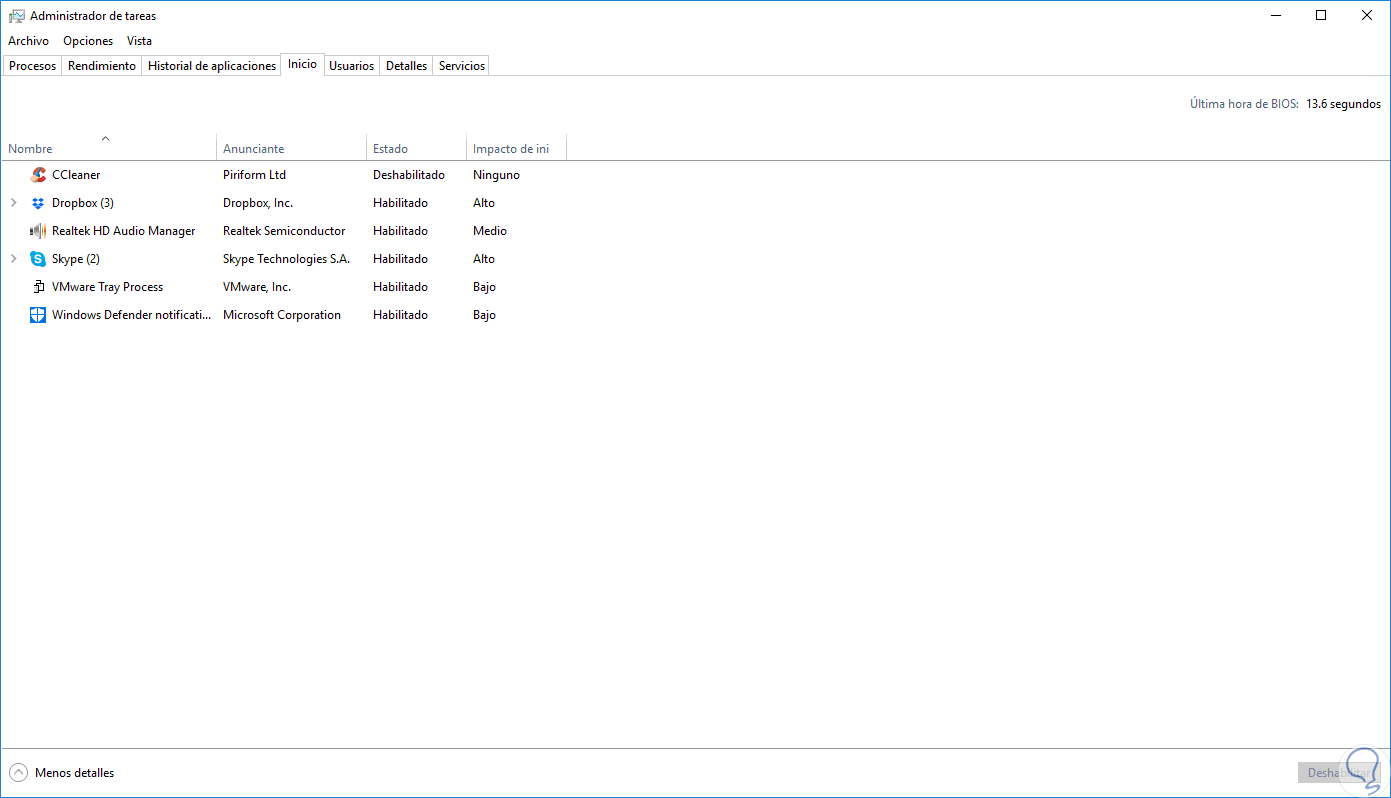Click the Realtek Semiconductor publisher cell
This screenshot has height=798, width=1391.
coord(284,231)
